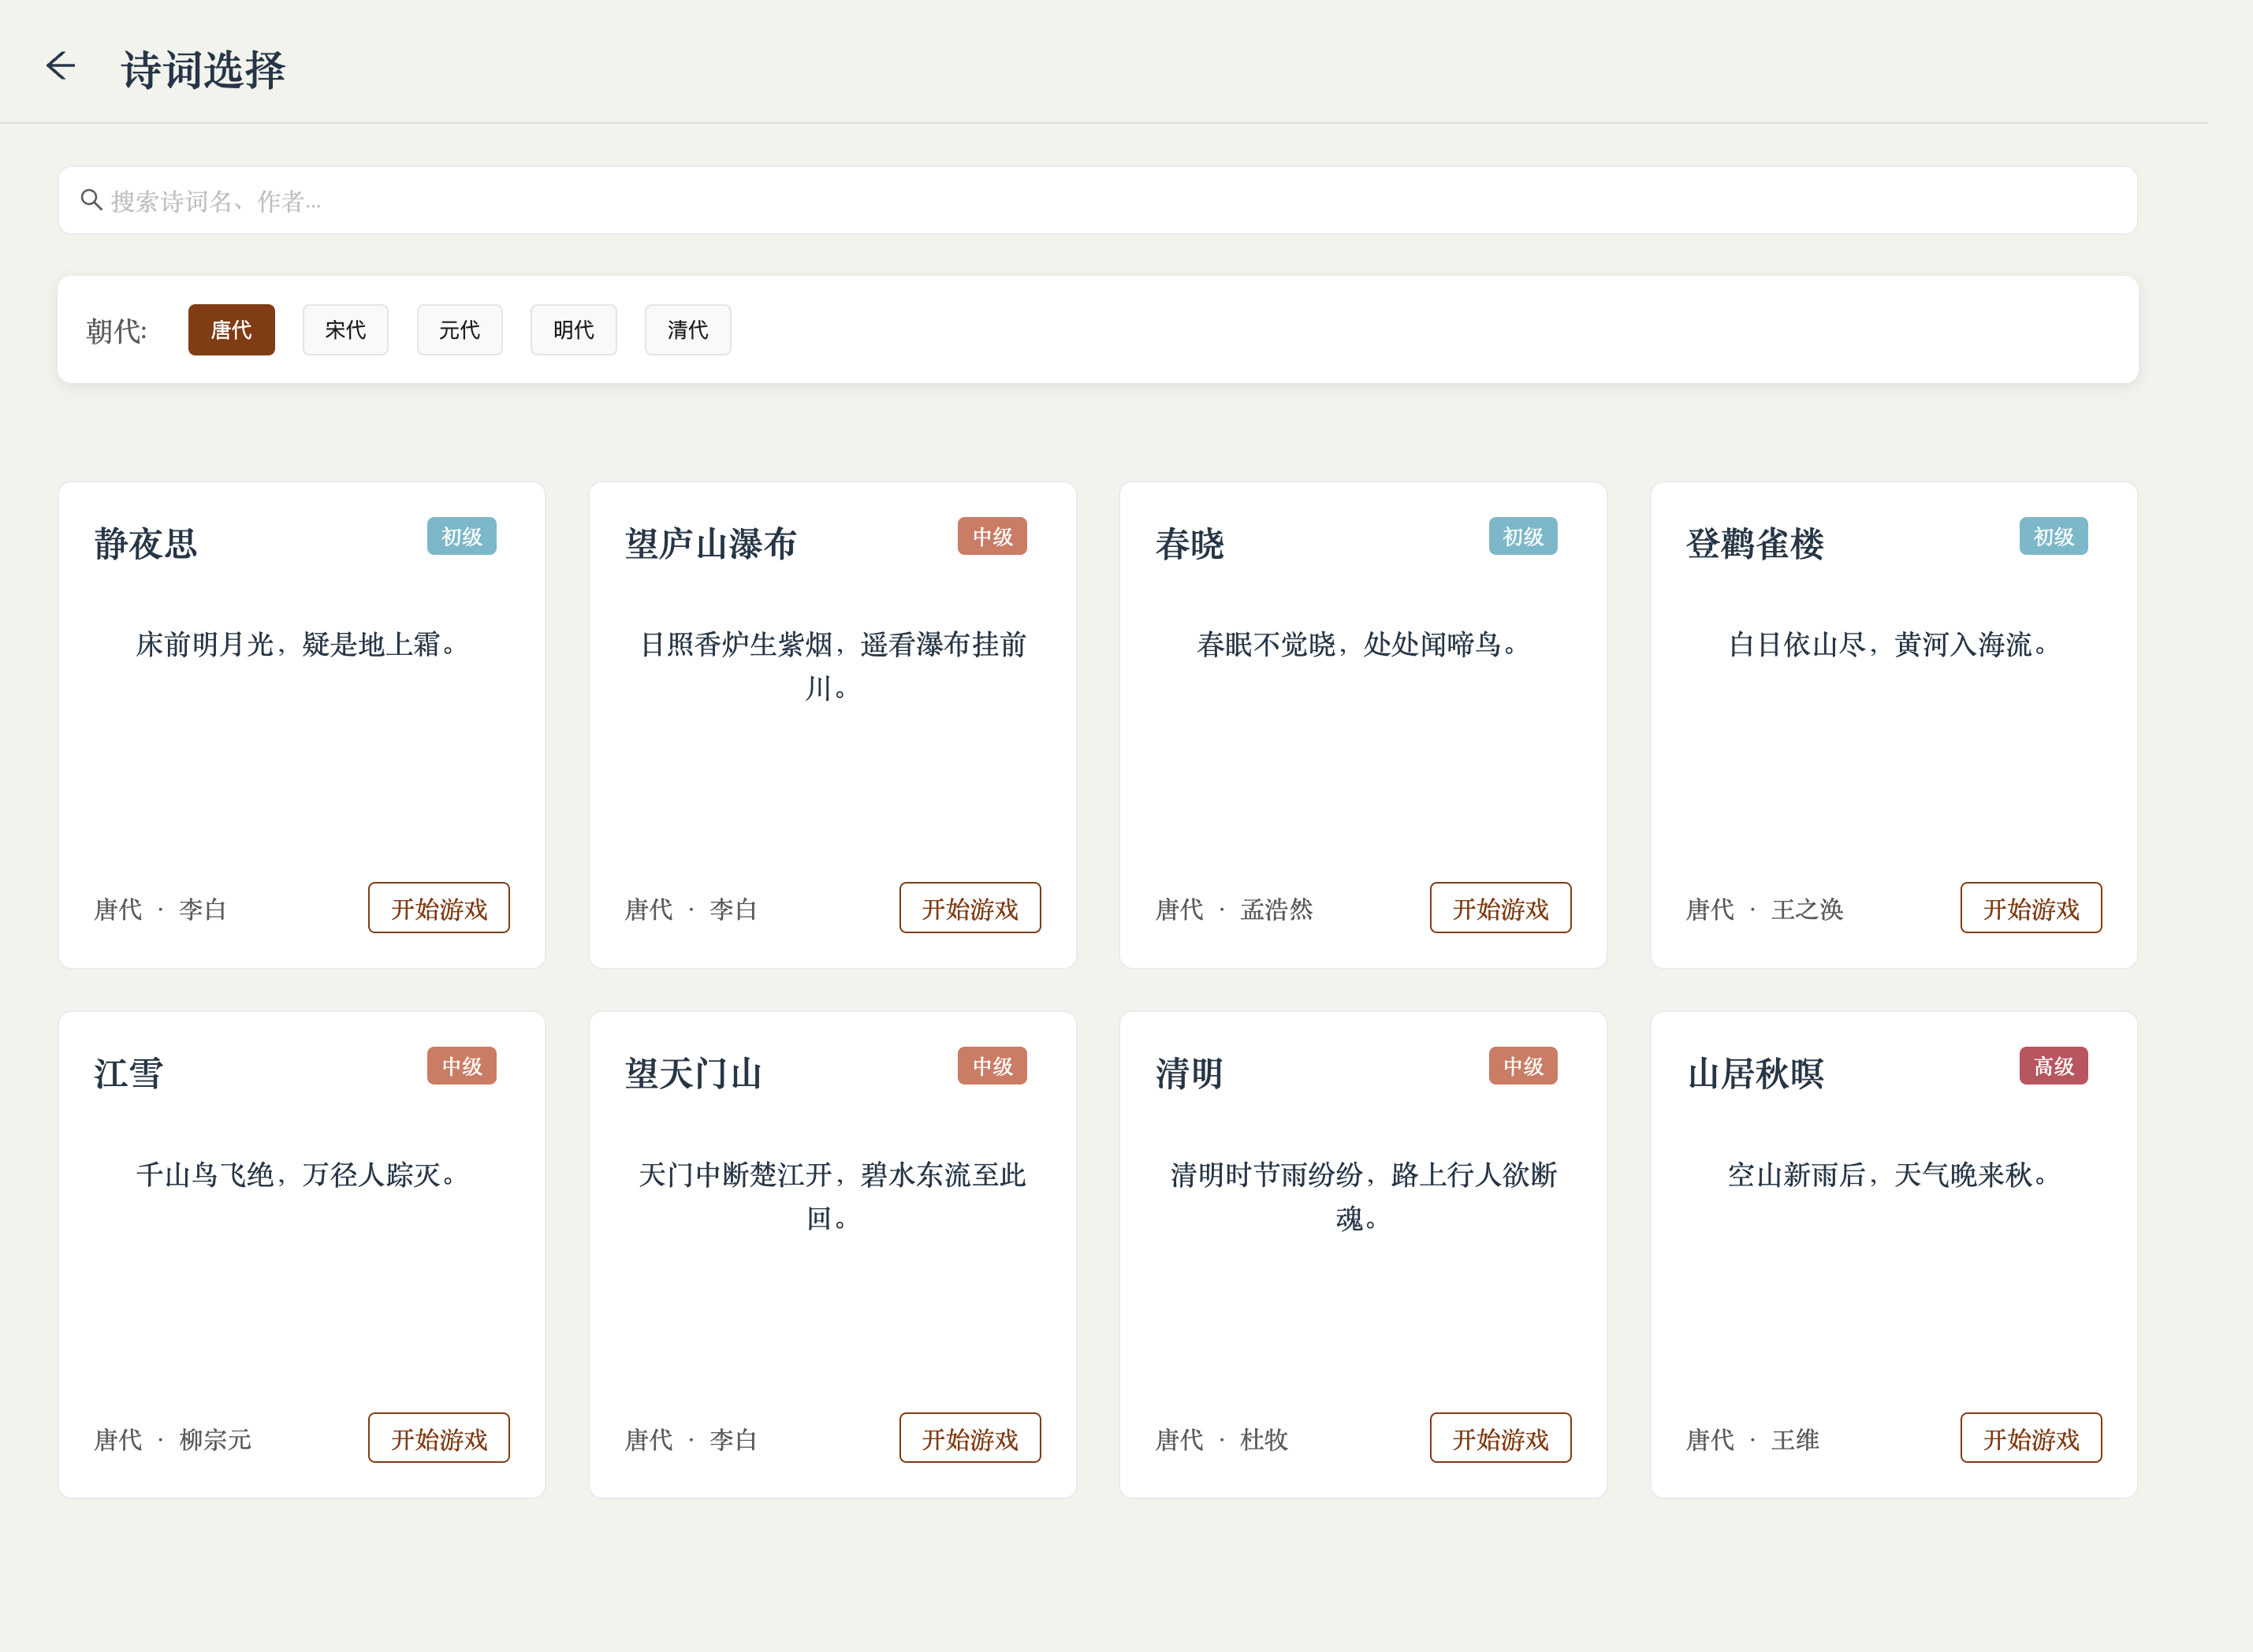The width and height of the screenshot is (2253, 1652).
Task: Start game for 清明
Action: (x=1500, y=1437)
